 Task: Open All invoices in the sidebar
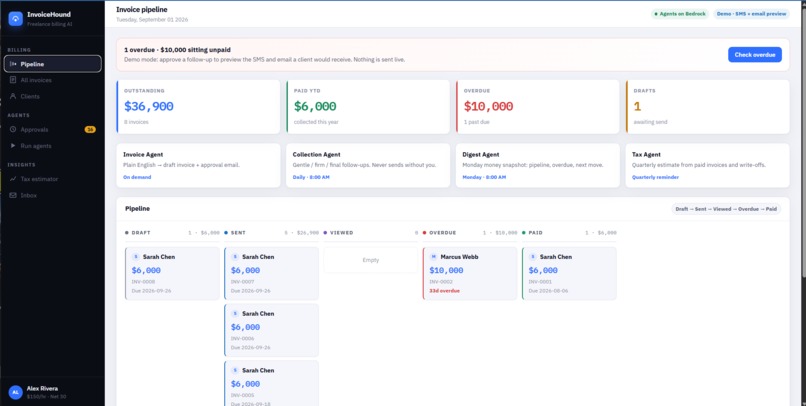(x=52, y=80)
